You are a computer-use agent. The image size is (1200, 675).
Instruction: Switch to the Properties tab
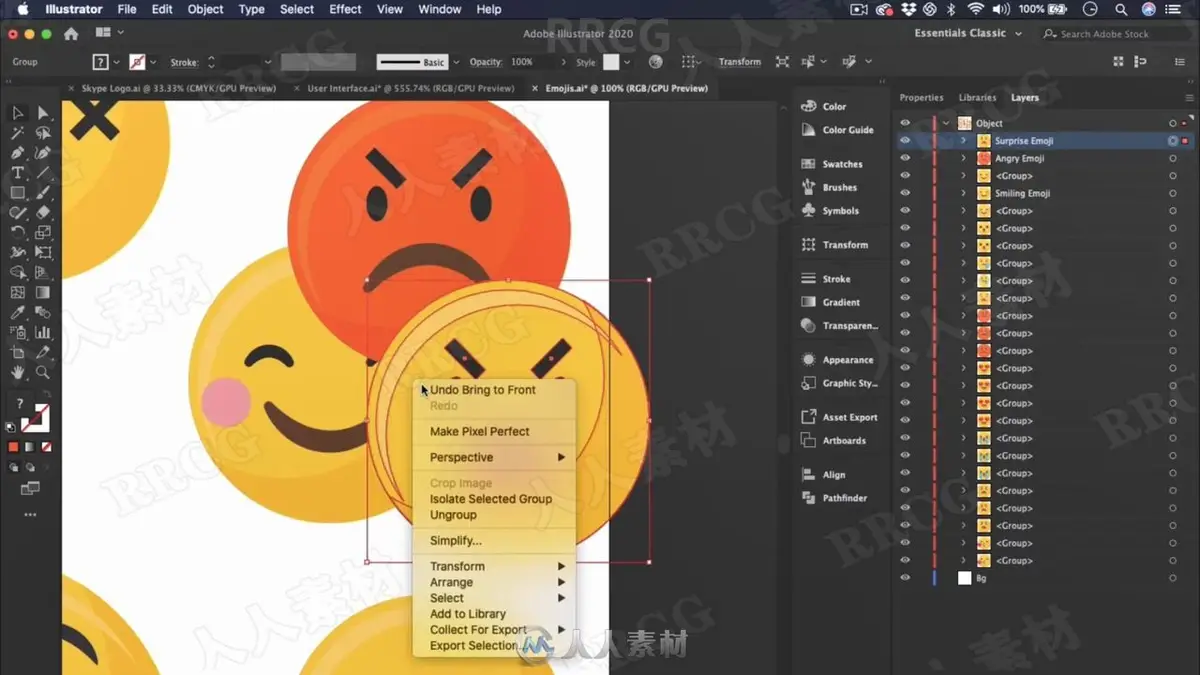coord(921,98)
